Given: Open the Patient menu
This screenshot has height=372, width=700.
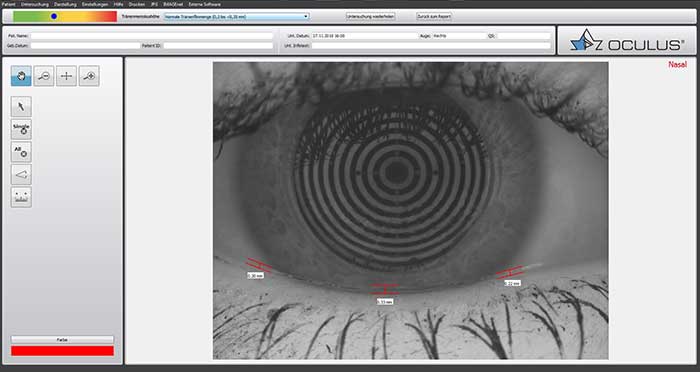Looking at the screenshot, I should (8, 4).
